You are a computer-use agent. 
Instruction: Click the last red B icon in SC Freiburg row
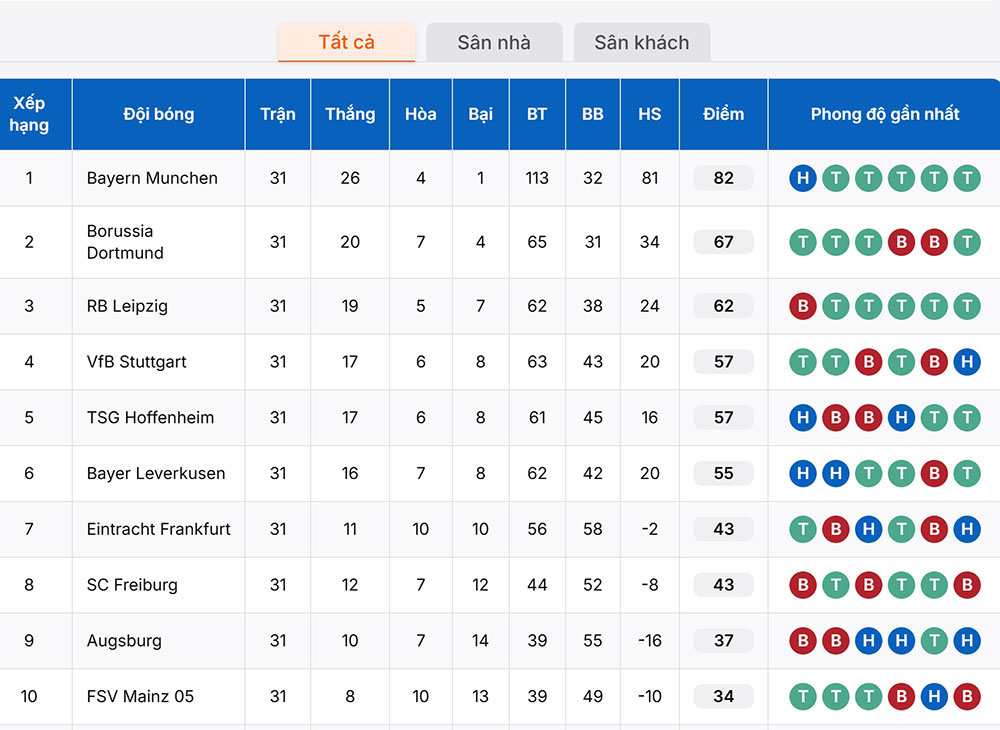click(967, 585)
